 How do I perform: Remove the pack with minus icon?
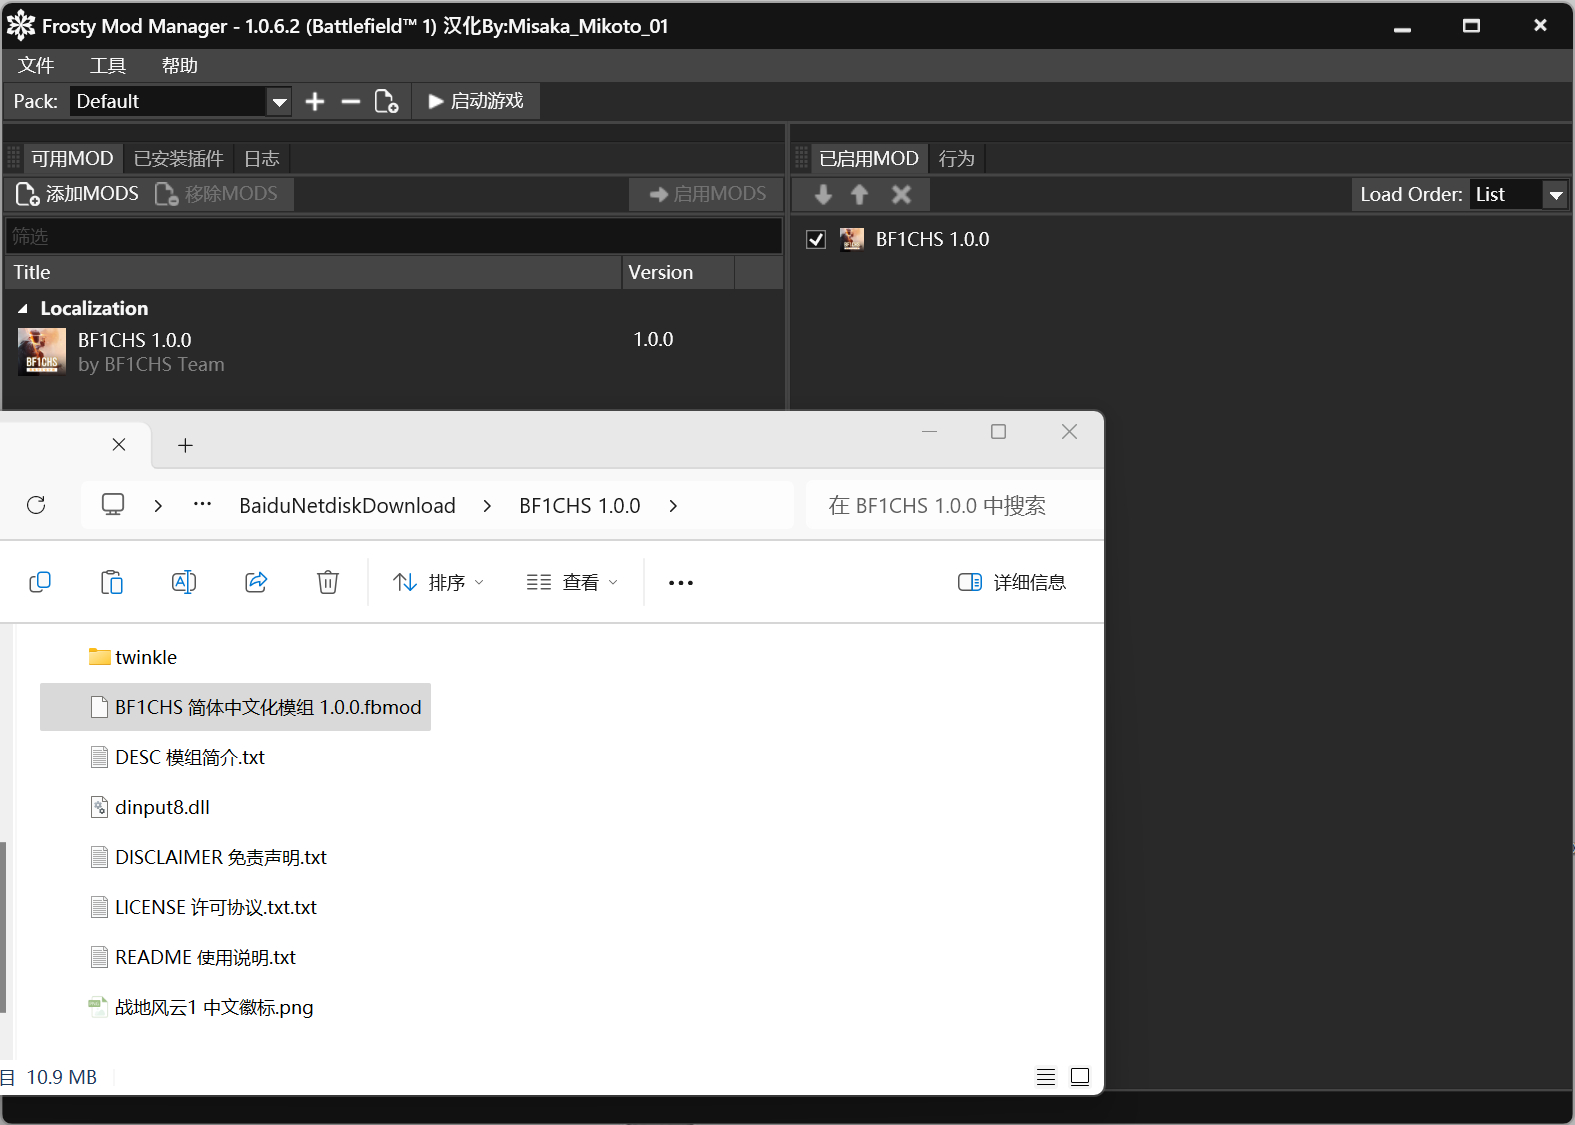(350, 101)
